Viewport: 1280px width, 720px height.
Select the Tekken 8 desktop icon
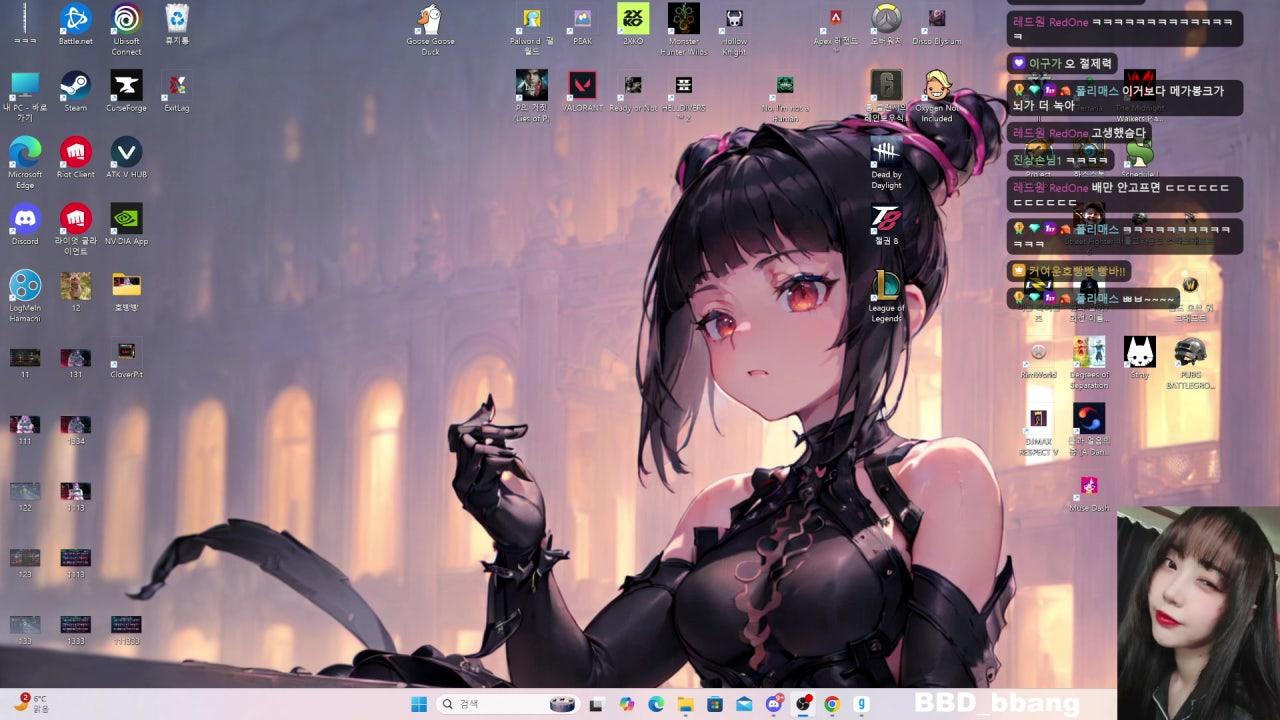pos(886,225)
